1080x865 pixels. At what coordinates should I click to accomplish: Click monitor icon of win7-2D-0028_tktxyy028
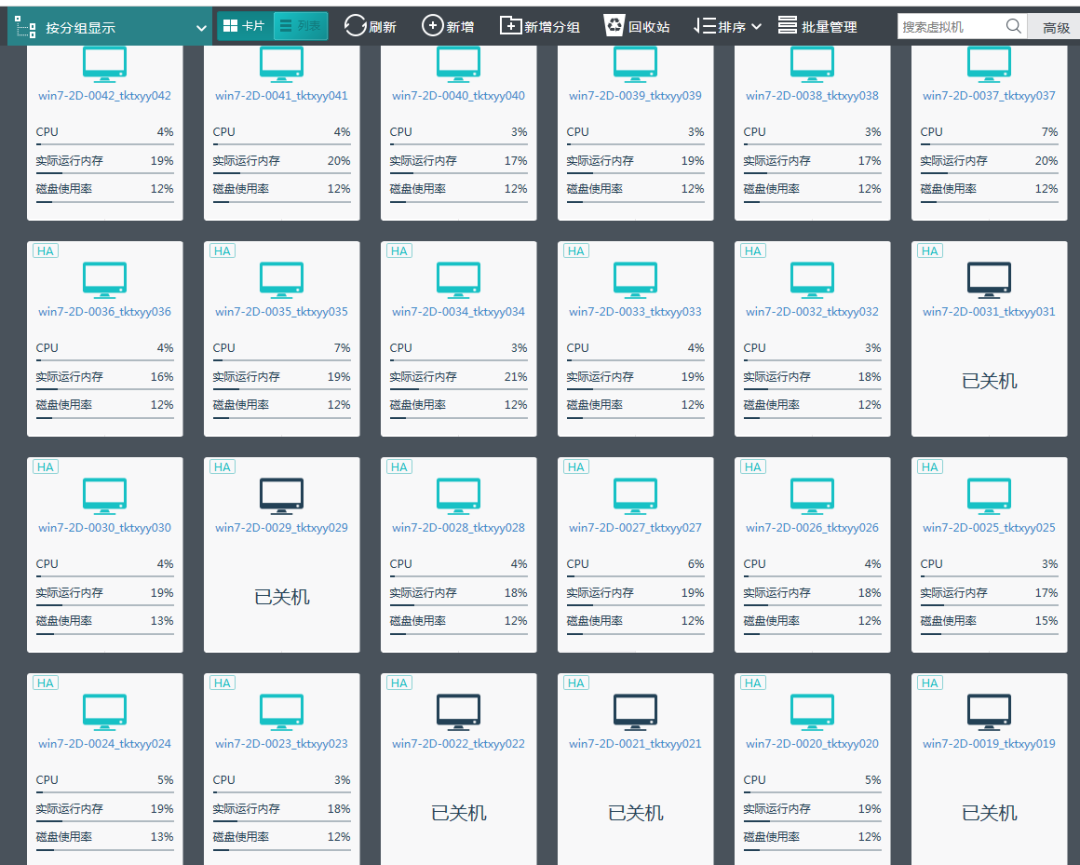[459, 496]
